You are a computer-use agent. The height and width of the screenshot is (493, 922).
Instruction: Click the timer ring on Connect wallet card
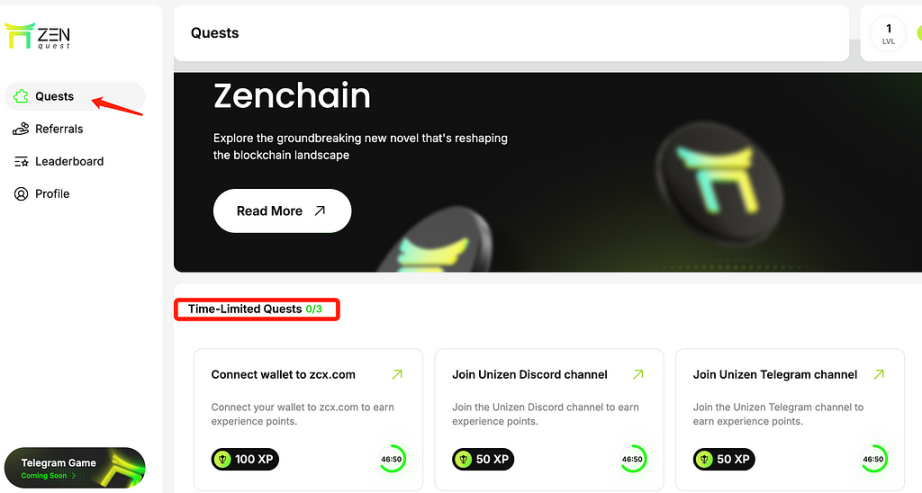pyautogui.click(x=392, y=459)
